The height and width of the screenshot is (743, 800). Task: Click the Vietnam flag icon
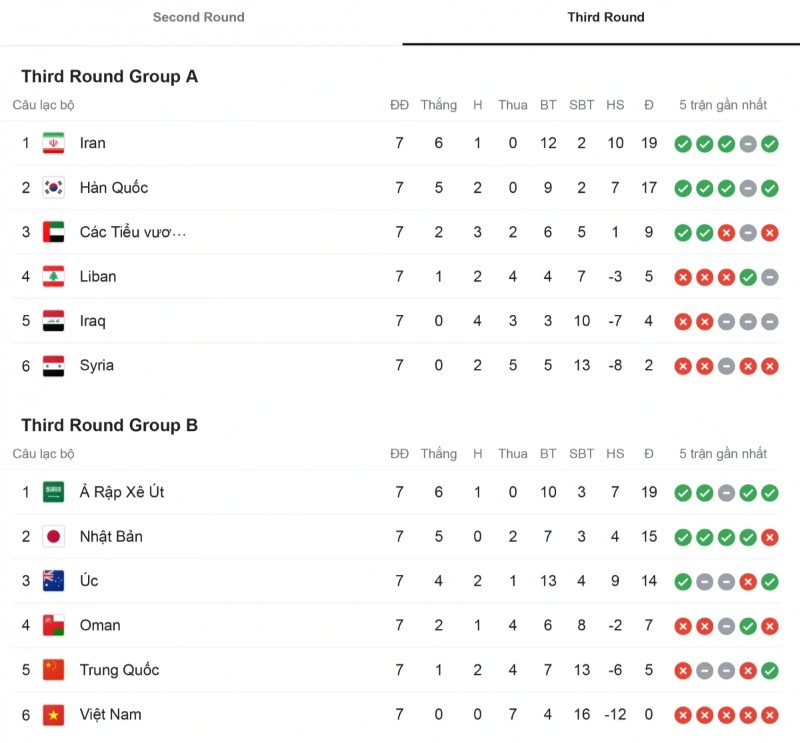coord(53,715)
